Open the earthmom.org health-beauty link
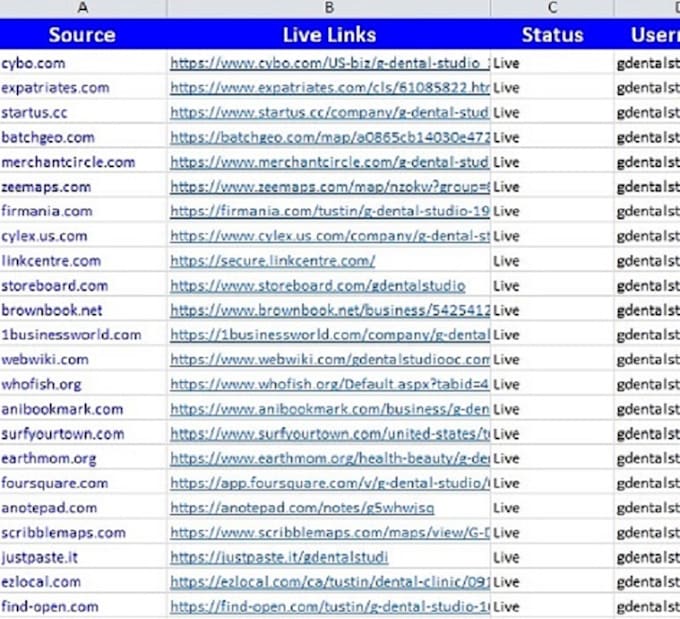680x619 pixels. click(330, 459)
